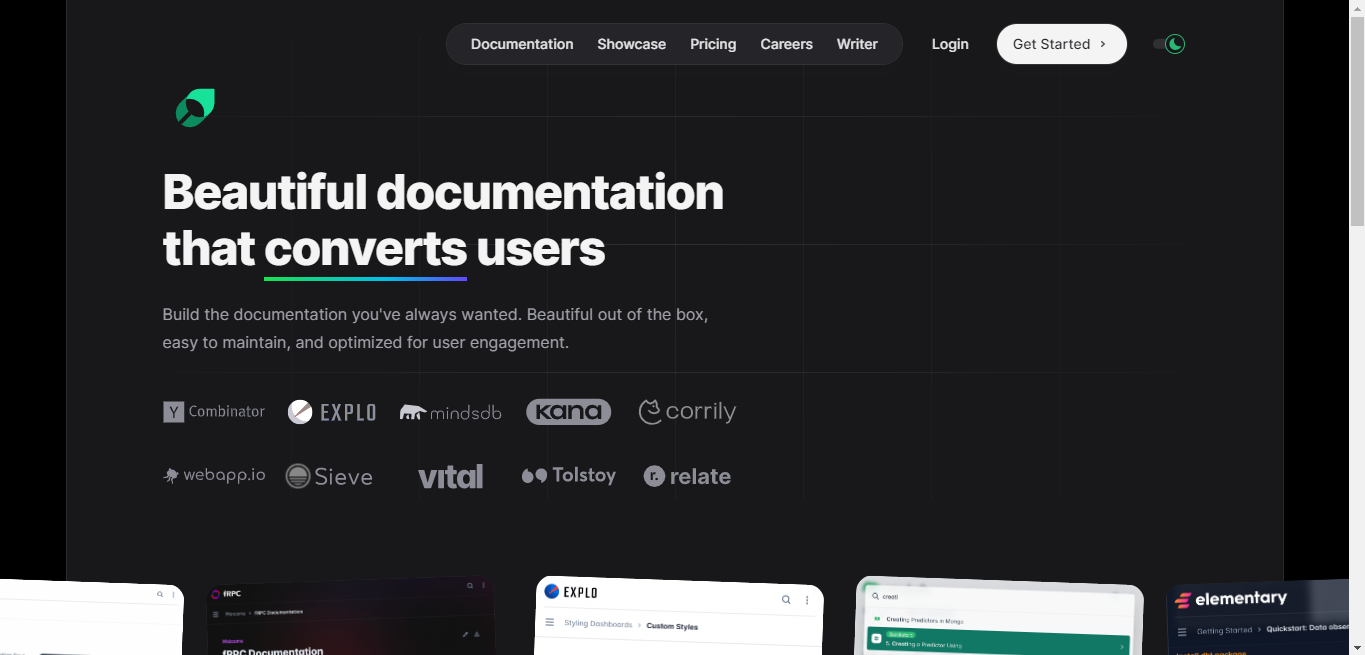Viewport: 1365px width, 655px height.
Task: Open kebab menu in fRPC docs card
Action: click(x=484, y=585)
